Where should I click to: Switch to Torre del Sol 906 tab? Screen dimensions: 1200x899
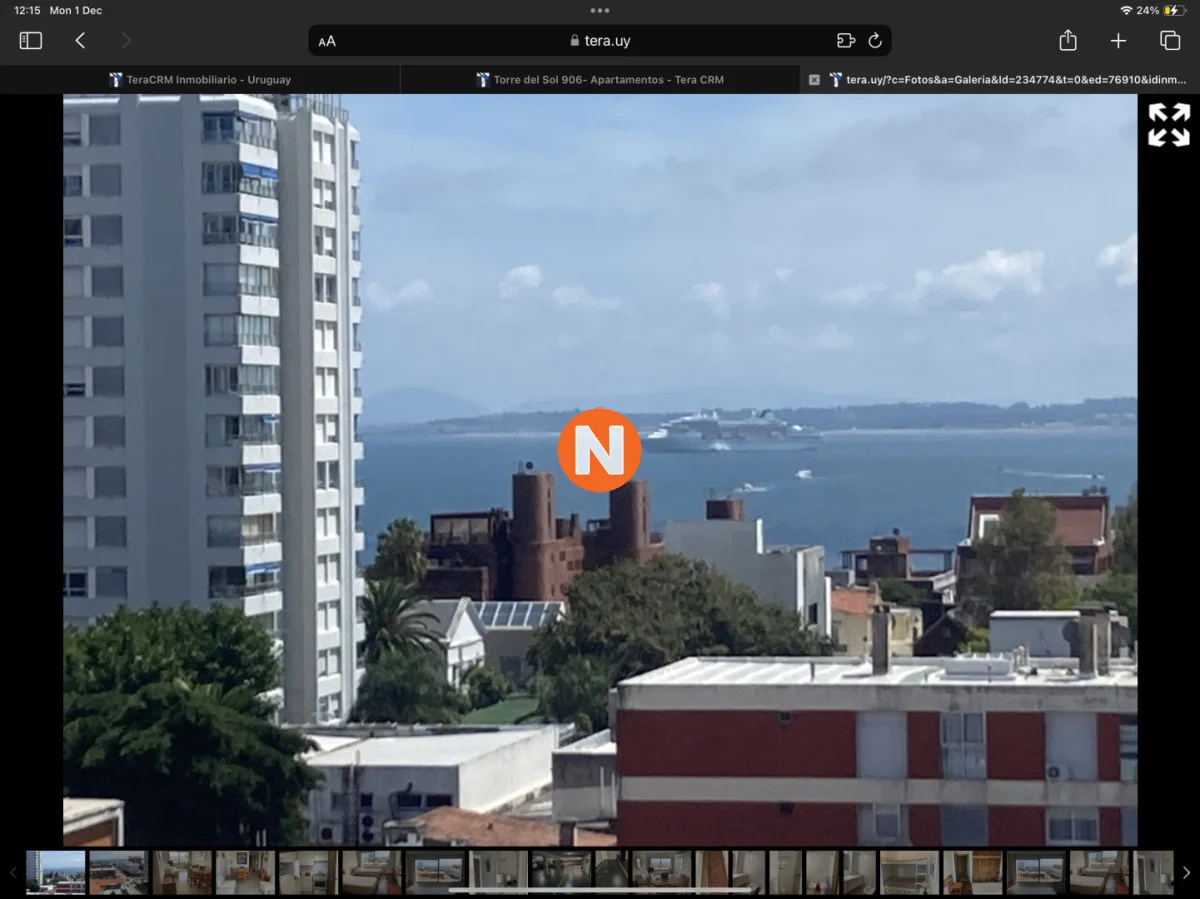pyautogui.click(x=600, y=80)
